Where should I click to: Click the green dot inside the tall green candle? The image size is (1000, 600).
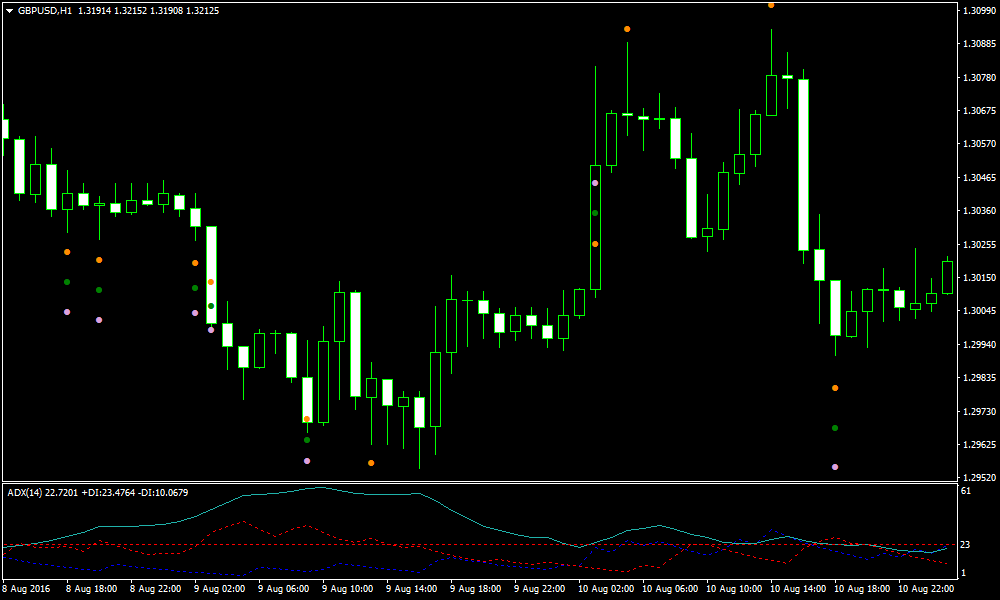click(x=594, y=212)
